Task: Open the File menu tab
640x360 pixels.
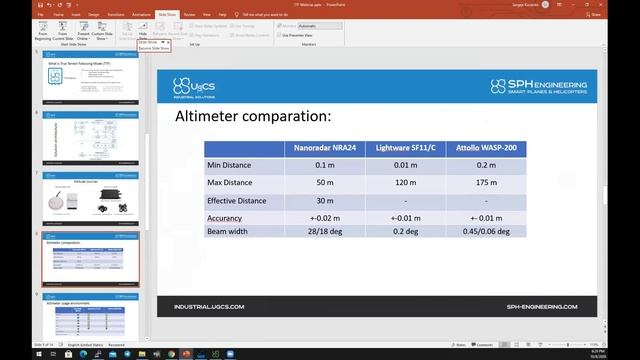Action: (40, 14)
